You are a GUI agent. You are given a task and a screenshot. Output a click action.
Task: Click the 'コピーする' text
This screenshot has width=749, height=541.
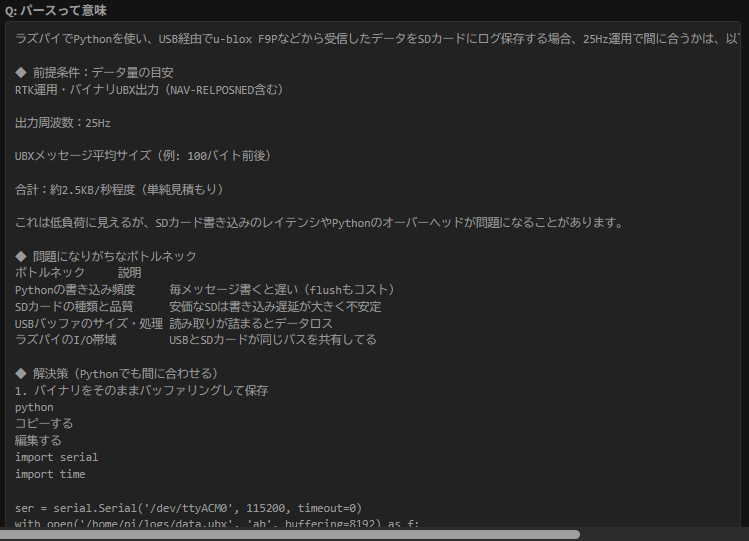(44, 424)
